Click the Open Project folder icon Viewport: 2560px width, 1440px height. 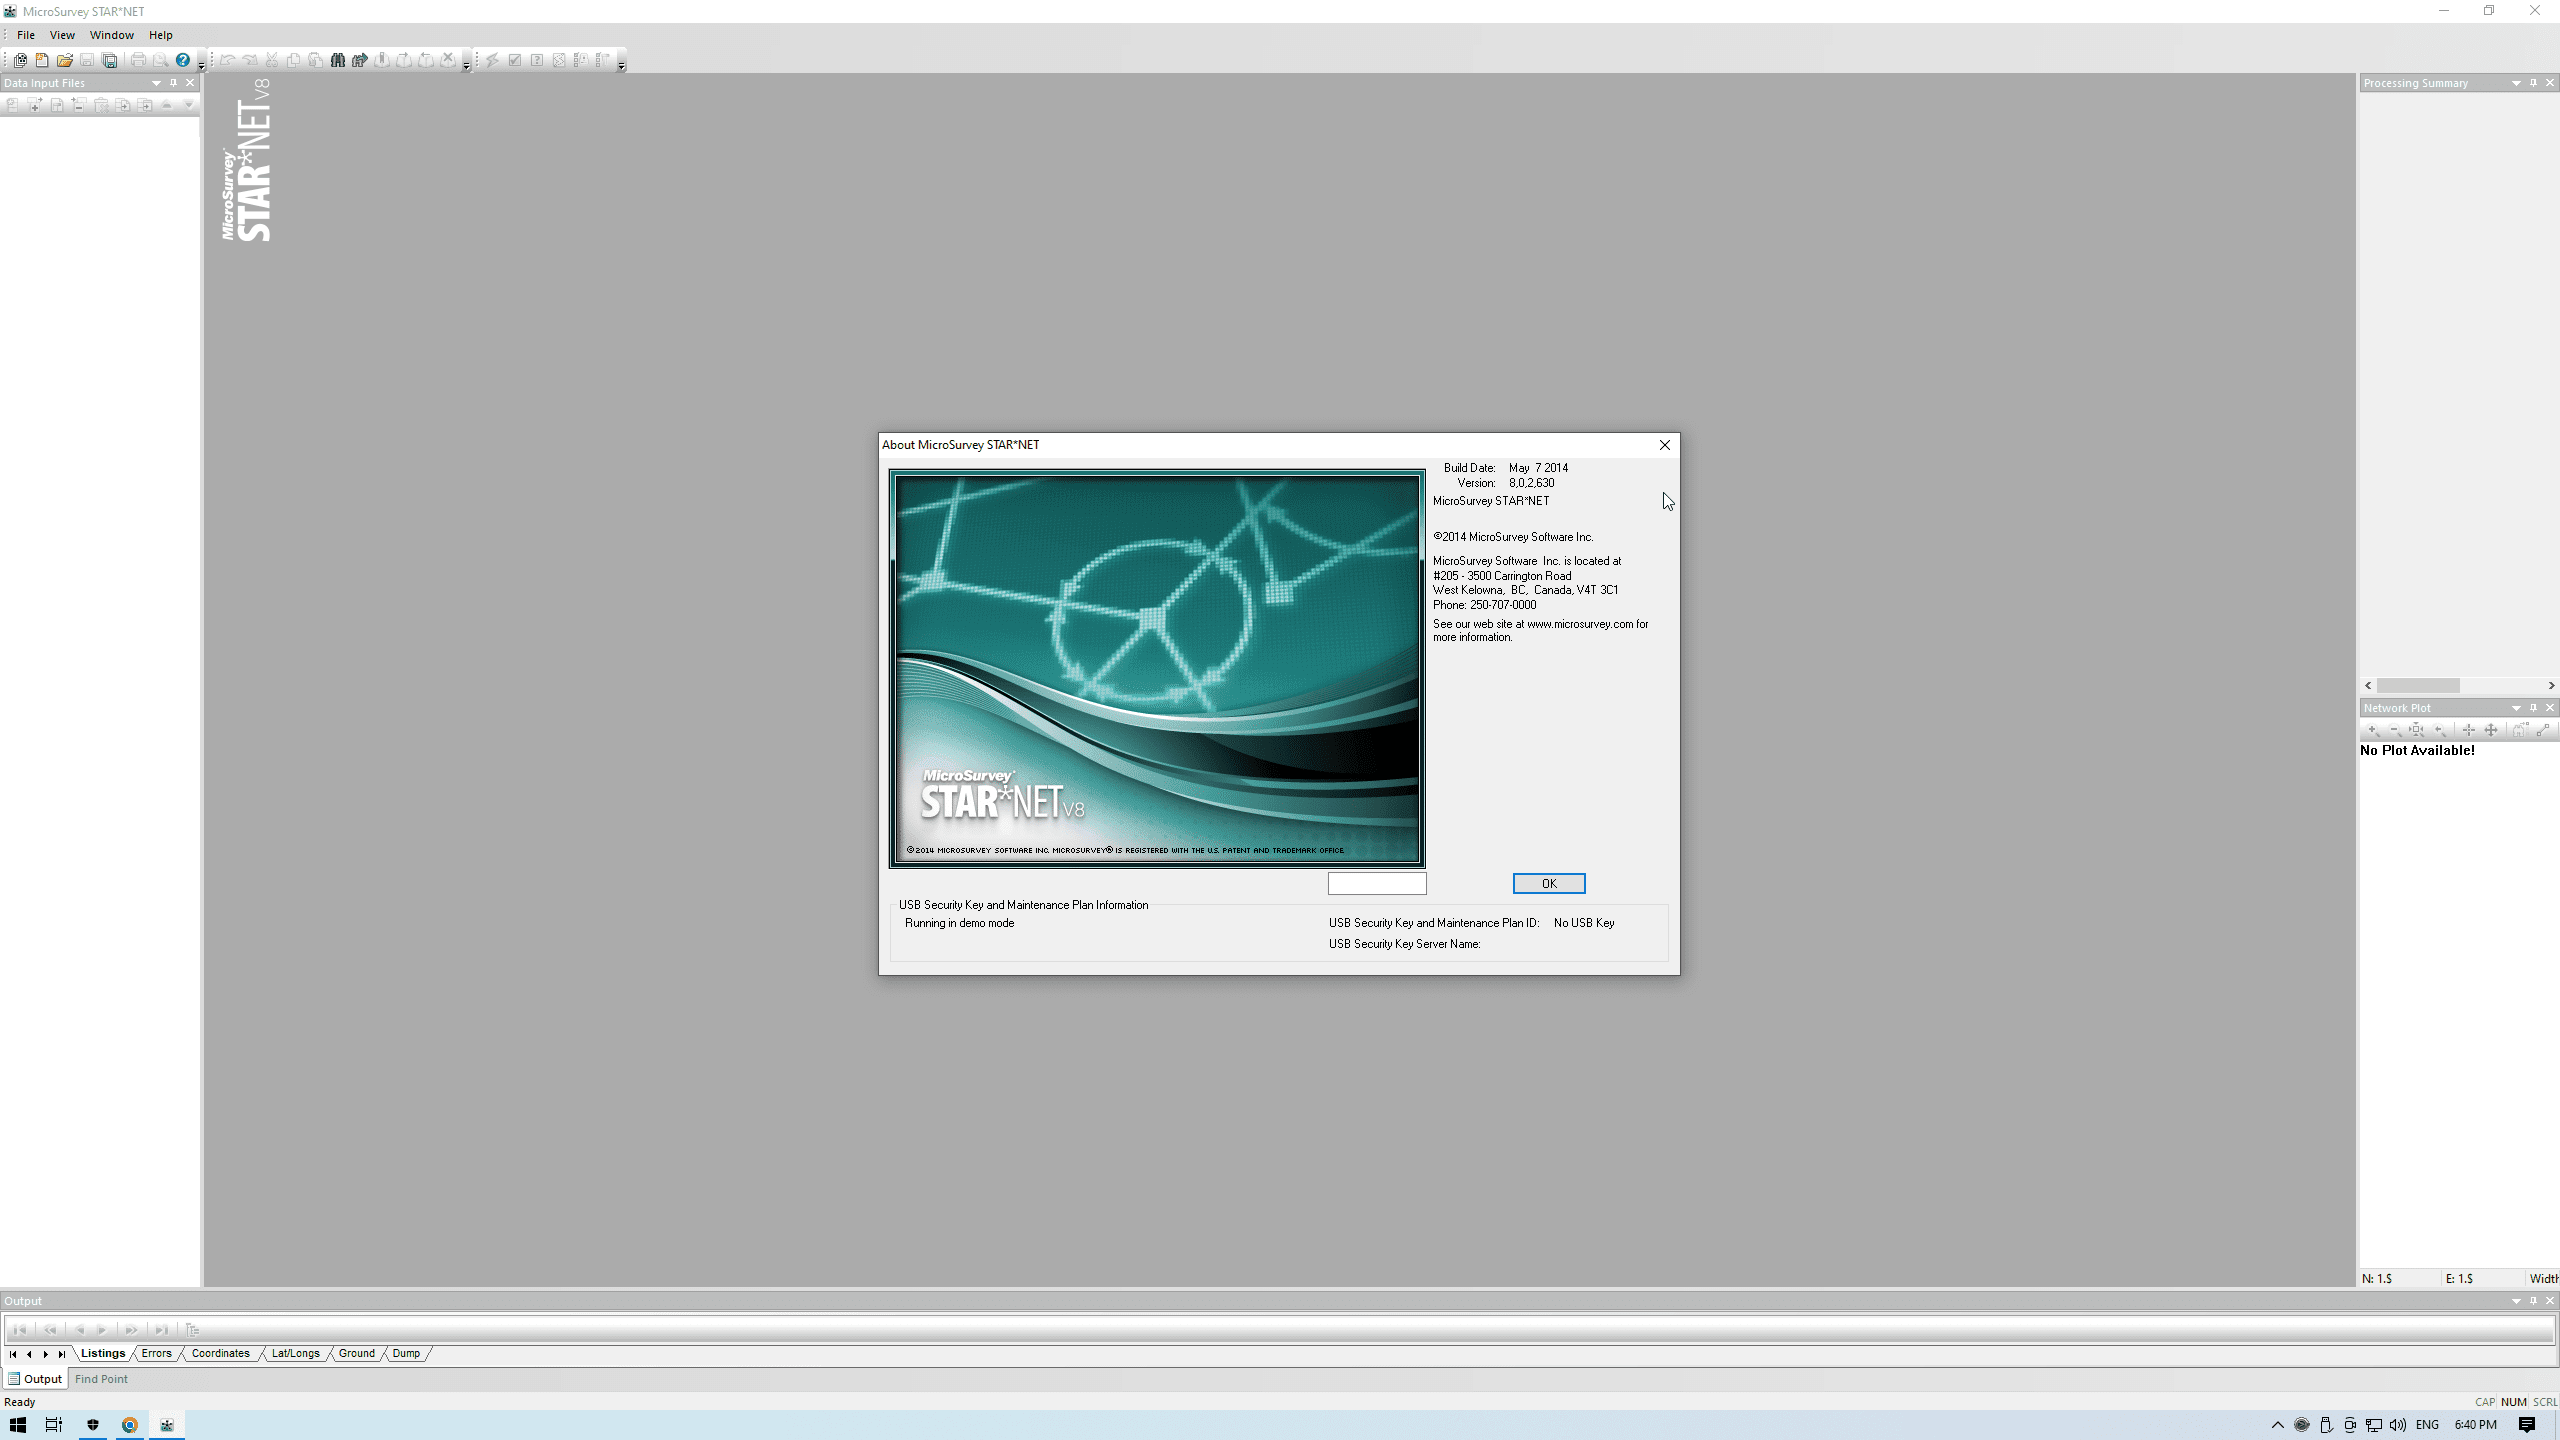(x=64, y=60)
